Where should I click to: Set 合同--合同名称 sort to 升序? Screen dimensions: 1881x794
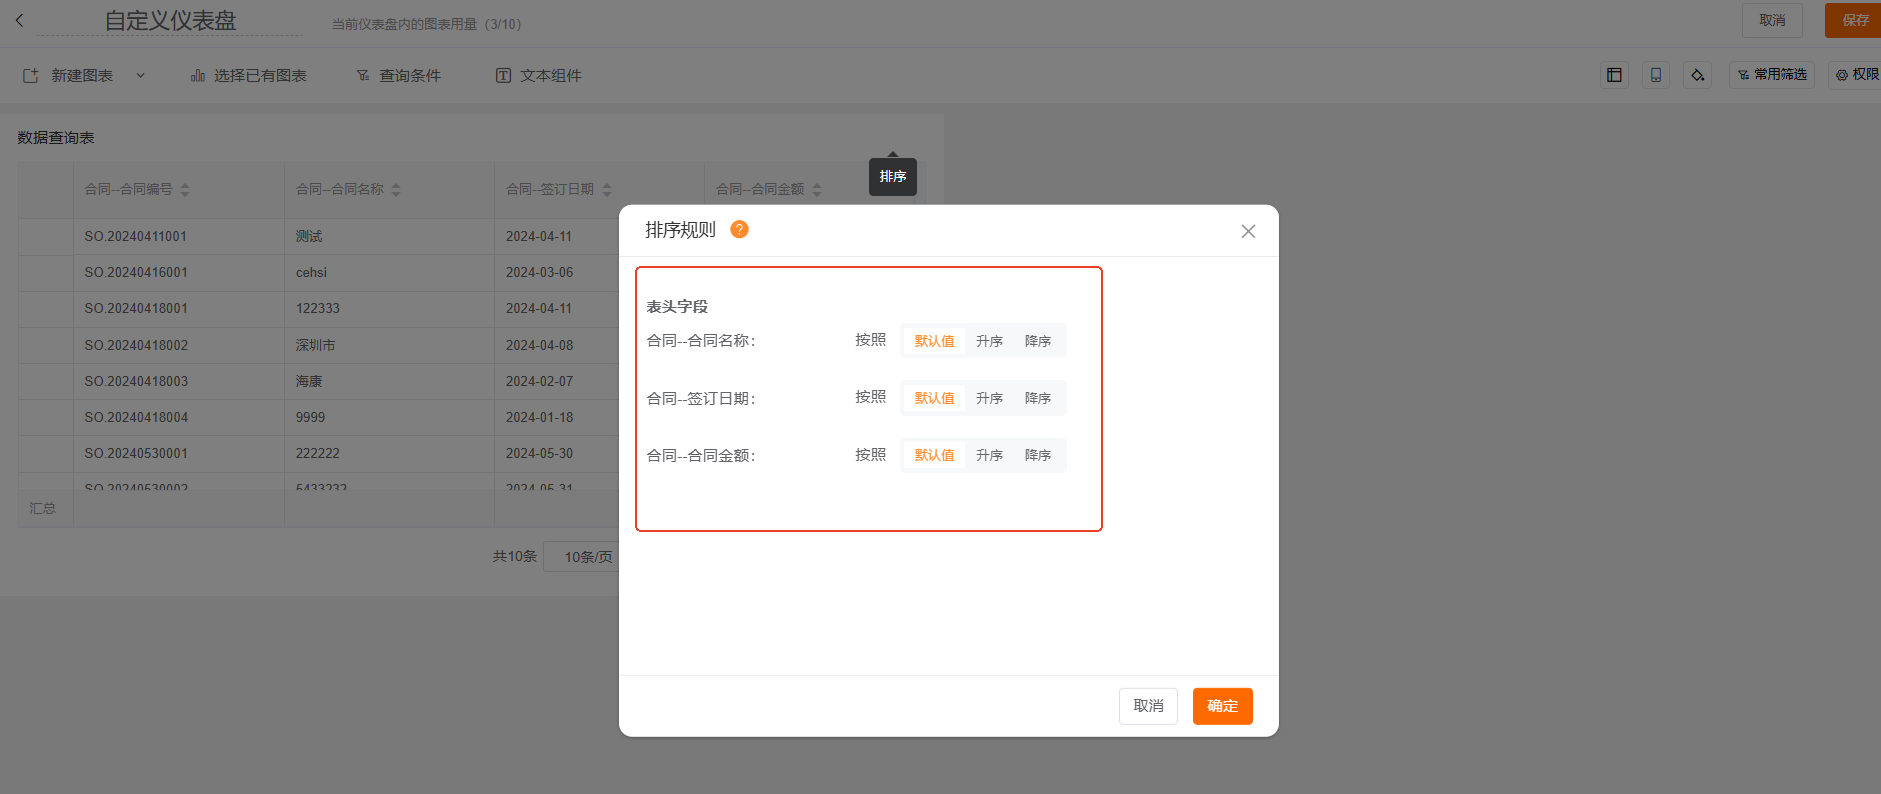989,341
